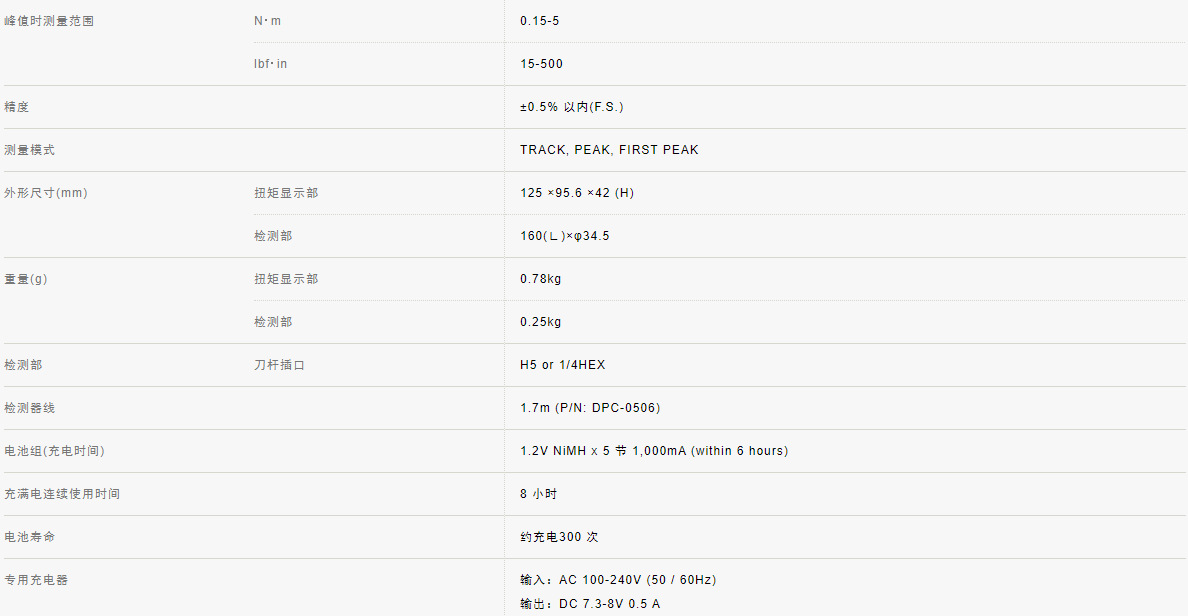This screenshot has height=616, width=1188.
Task: Click the 125 ×95.6 ×42 (H) dimension value
Action: [x=577, y=193]
